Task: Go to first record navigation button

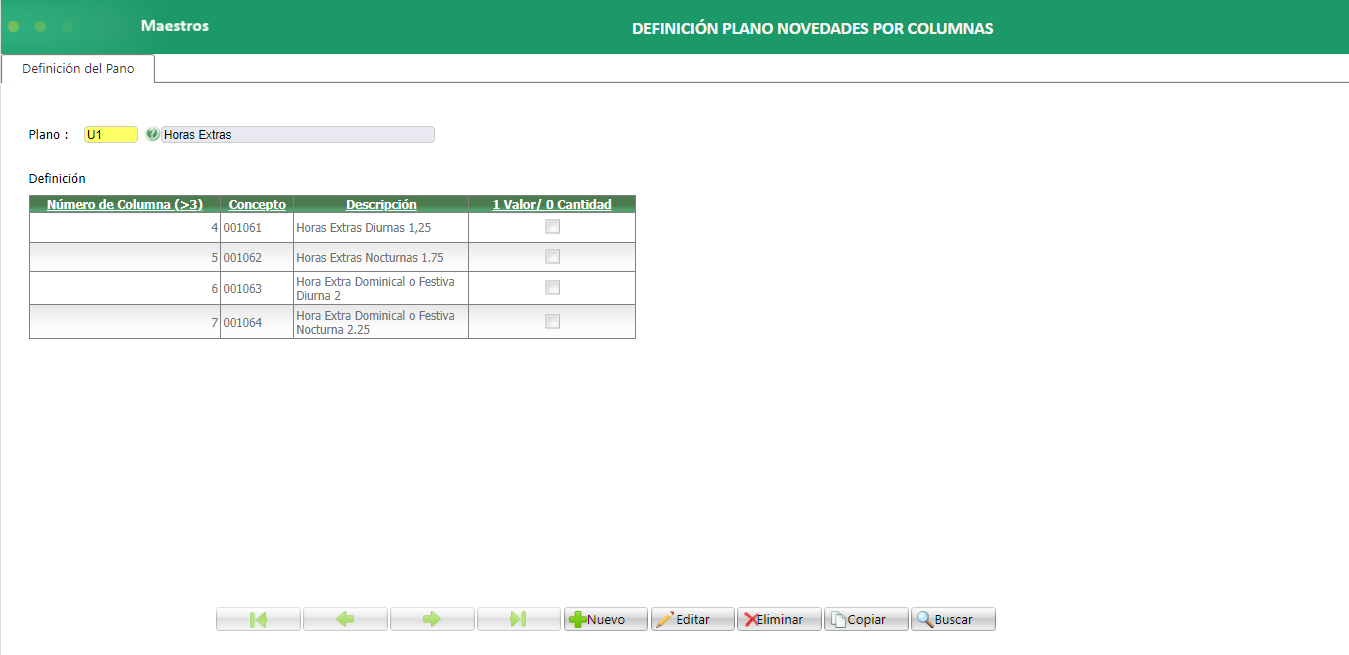Action: click(x=258, y=619)
